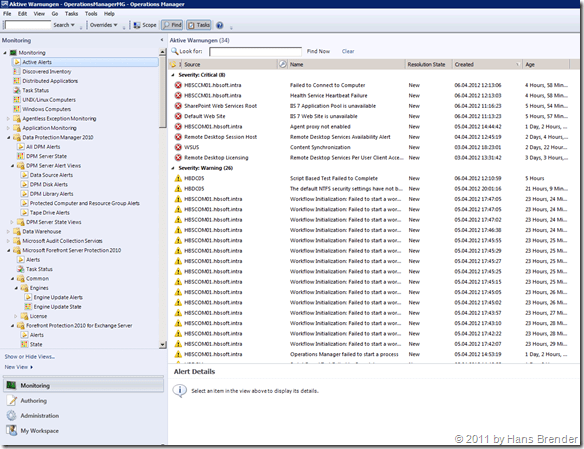The image size is (584, 449).
Task: Click the toolbar search input field
Action: tap(28, 25)
